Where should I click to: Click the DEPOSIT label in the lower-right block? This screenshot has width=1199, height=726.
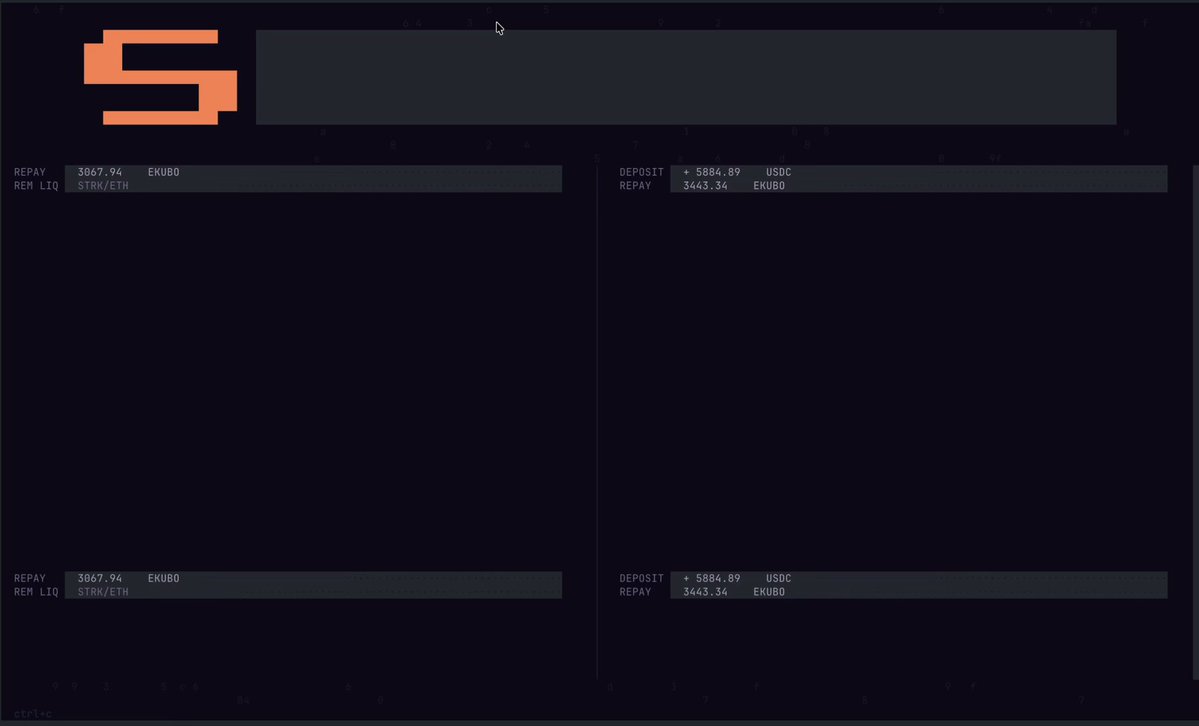tap(642, 578)
